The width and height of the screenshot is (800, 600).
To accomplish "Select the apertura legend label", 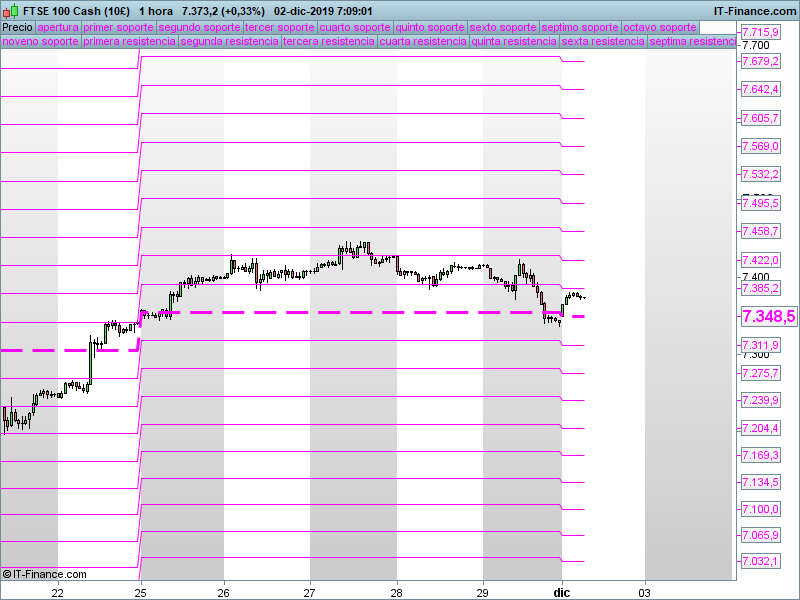I will pos(58,28).
